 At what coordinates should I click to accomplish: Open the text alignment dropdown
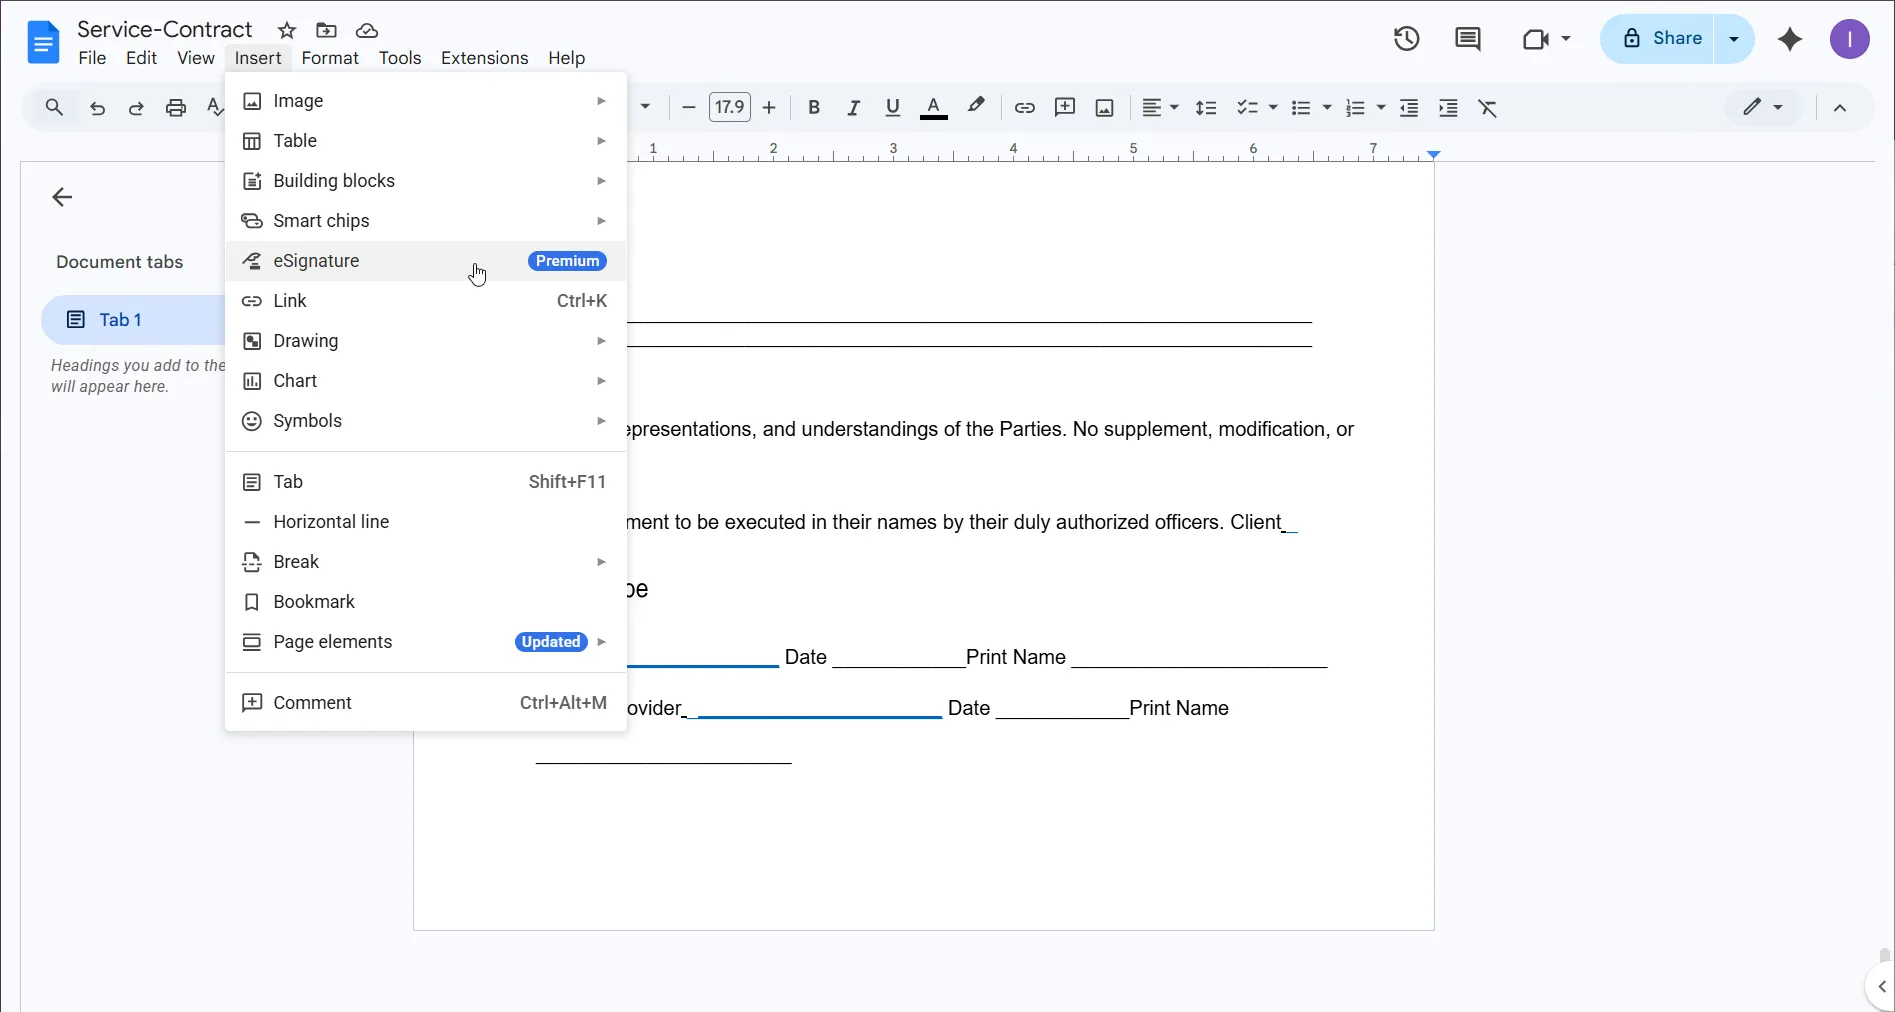(1160, 108)
